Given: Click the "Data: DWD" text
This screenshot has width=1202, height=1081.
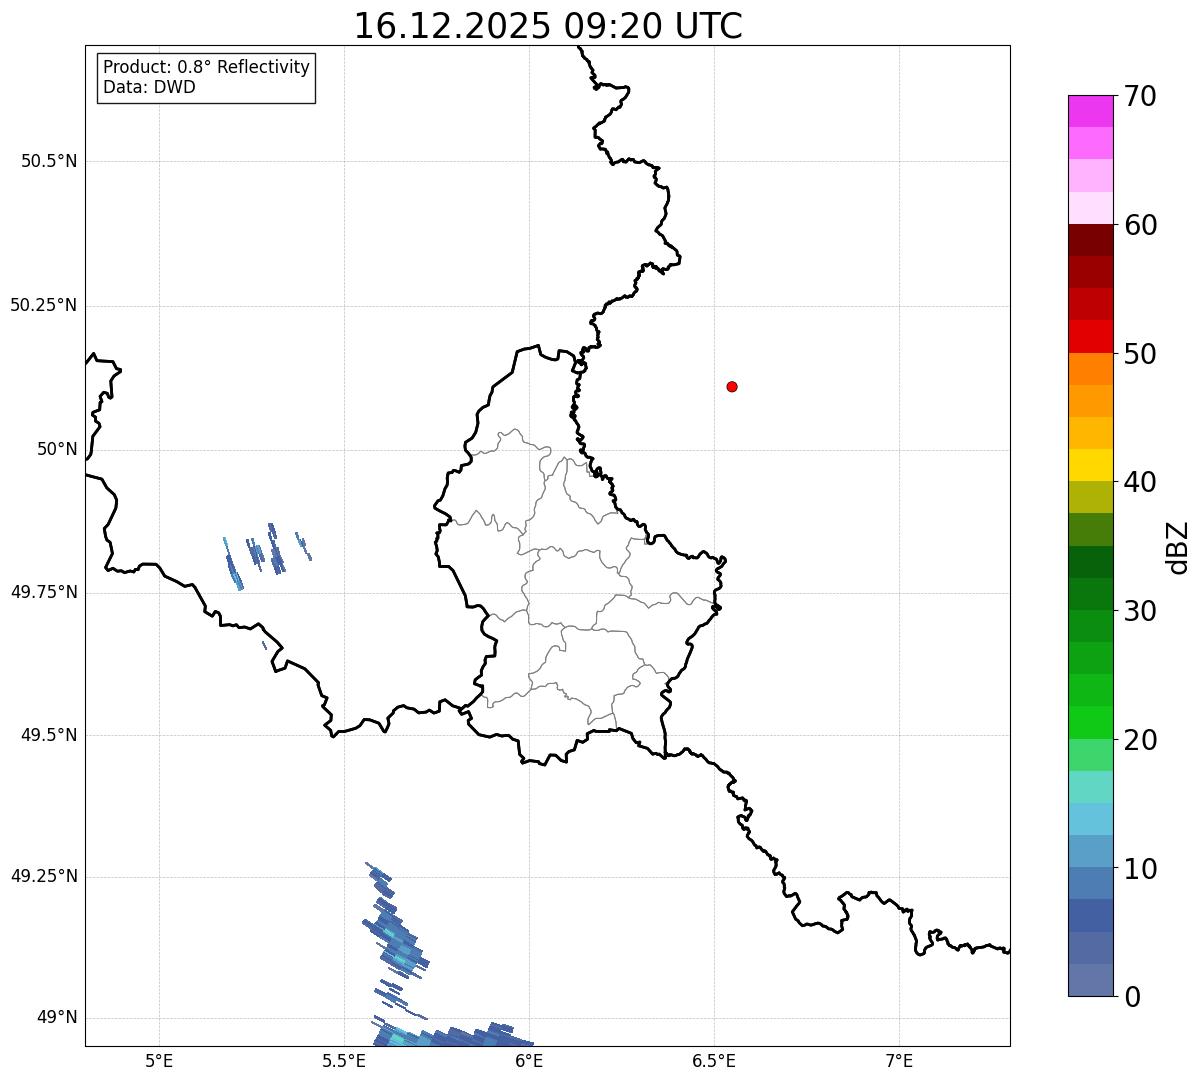Looking at the screenshot, I should coord(149,87).
